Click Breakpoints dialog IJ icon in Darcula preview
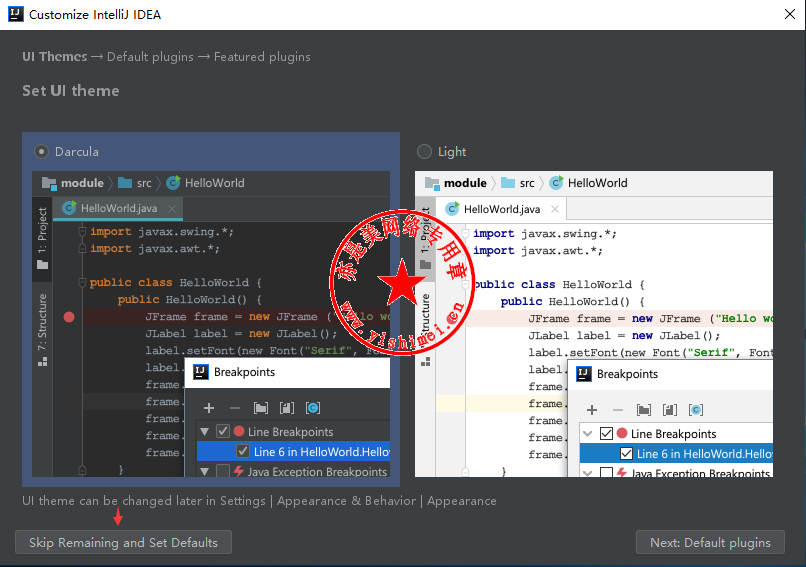The image size is (806, 567). pos(200,372)
